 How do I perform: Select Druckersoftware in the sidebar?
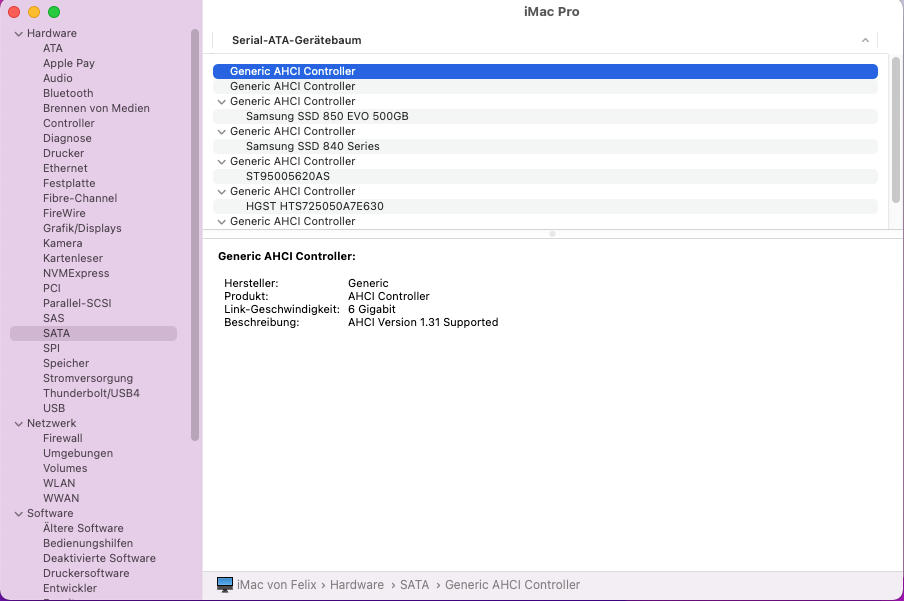pos(86,573)
